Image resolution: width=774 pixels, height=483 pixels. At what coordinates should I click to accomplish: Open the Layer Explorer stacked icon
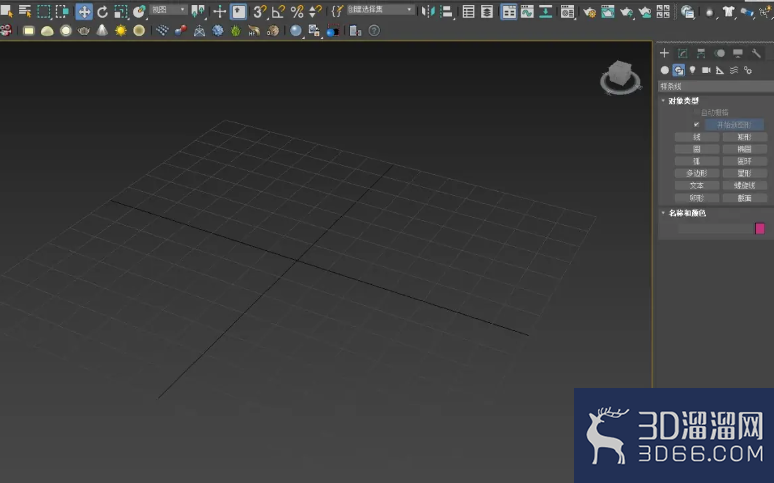pos(487,11)
